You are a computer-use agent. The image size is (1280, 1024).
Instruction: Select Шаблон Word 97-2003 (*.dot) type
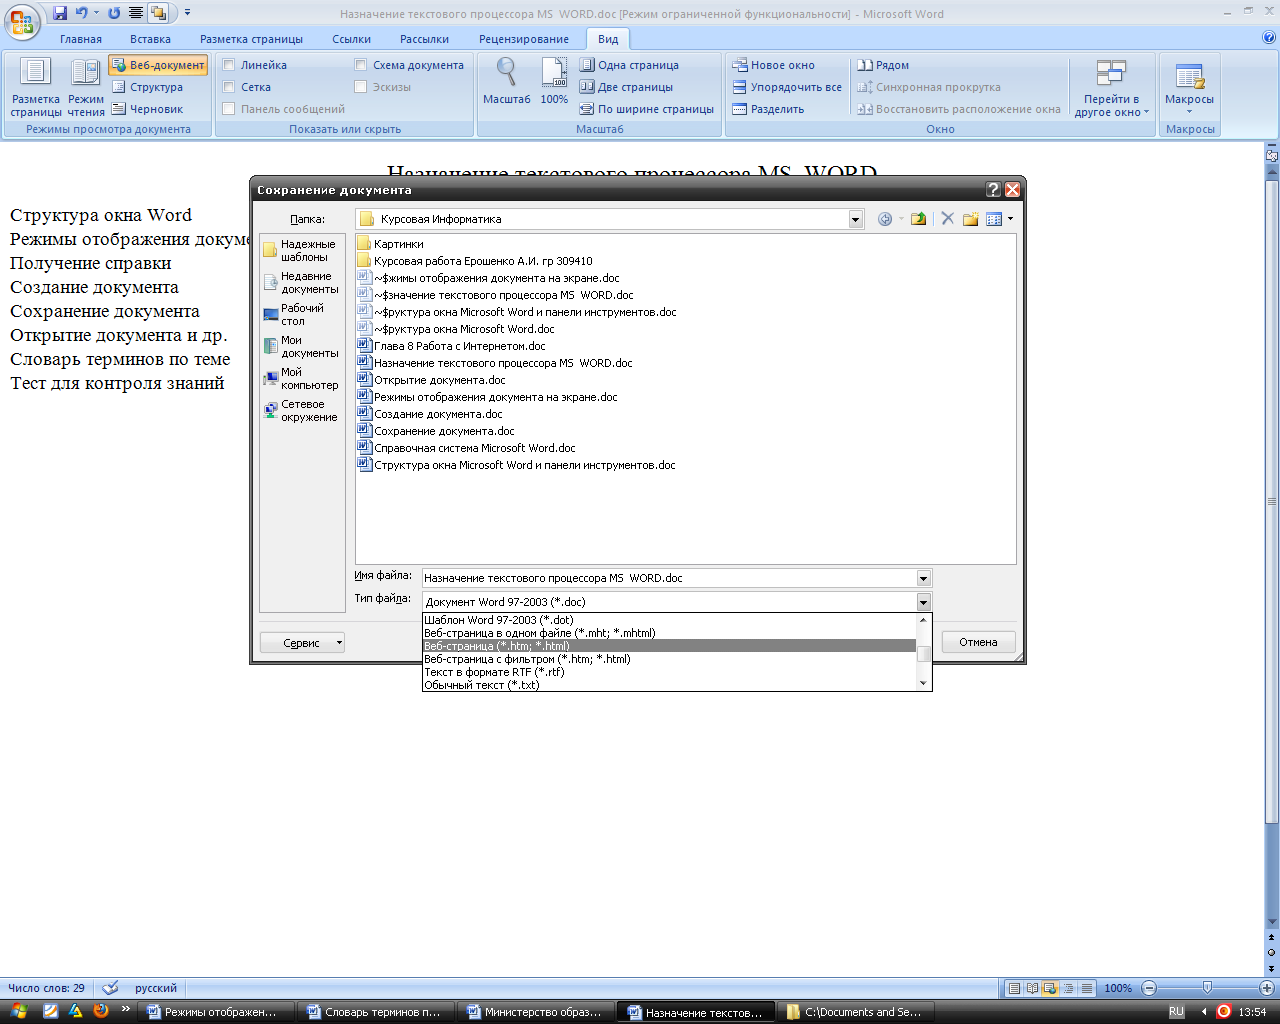669,620
